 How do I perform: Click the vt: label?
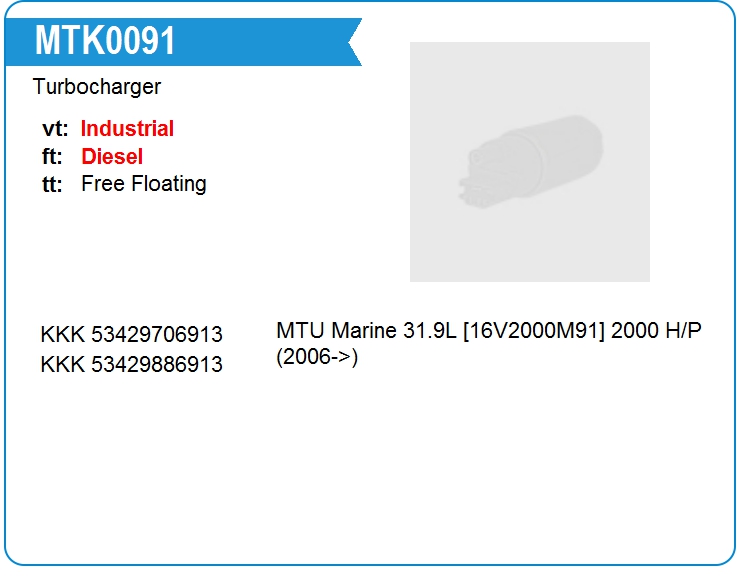(x=55, y=129)
